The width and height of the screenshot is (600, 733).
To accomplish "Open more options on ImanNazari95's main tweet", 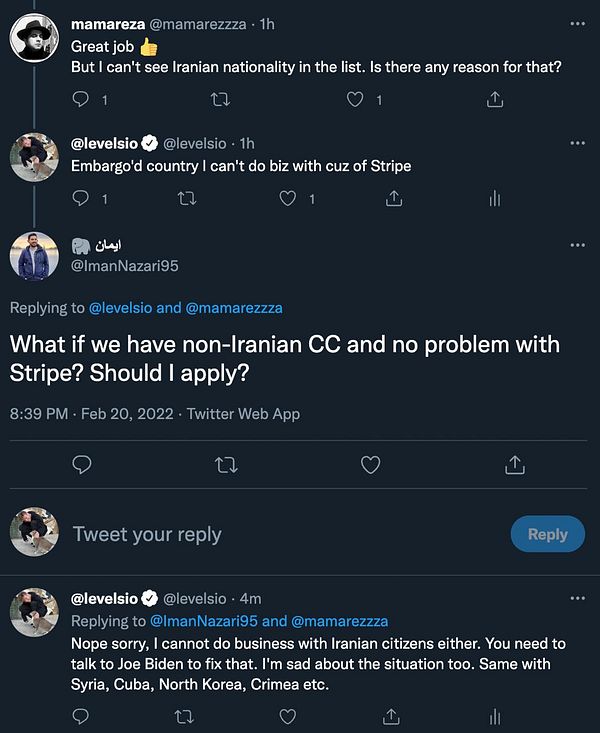I will tap(577, 245).
